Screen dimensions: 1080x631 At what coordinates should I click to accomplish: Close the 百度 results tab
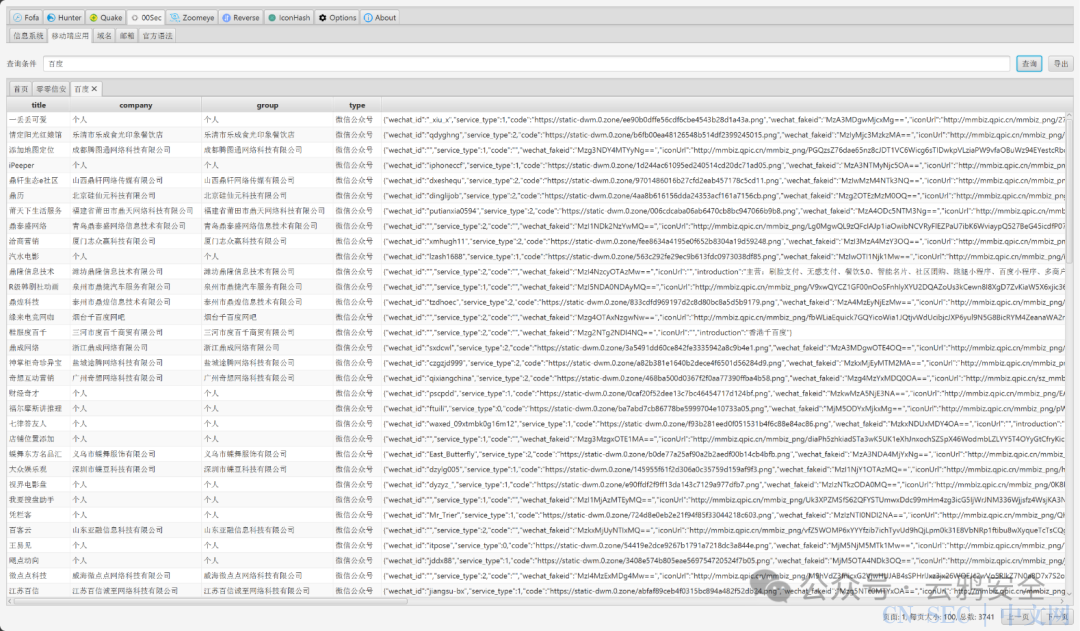(x=94, y=89)
